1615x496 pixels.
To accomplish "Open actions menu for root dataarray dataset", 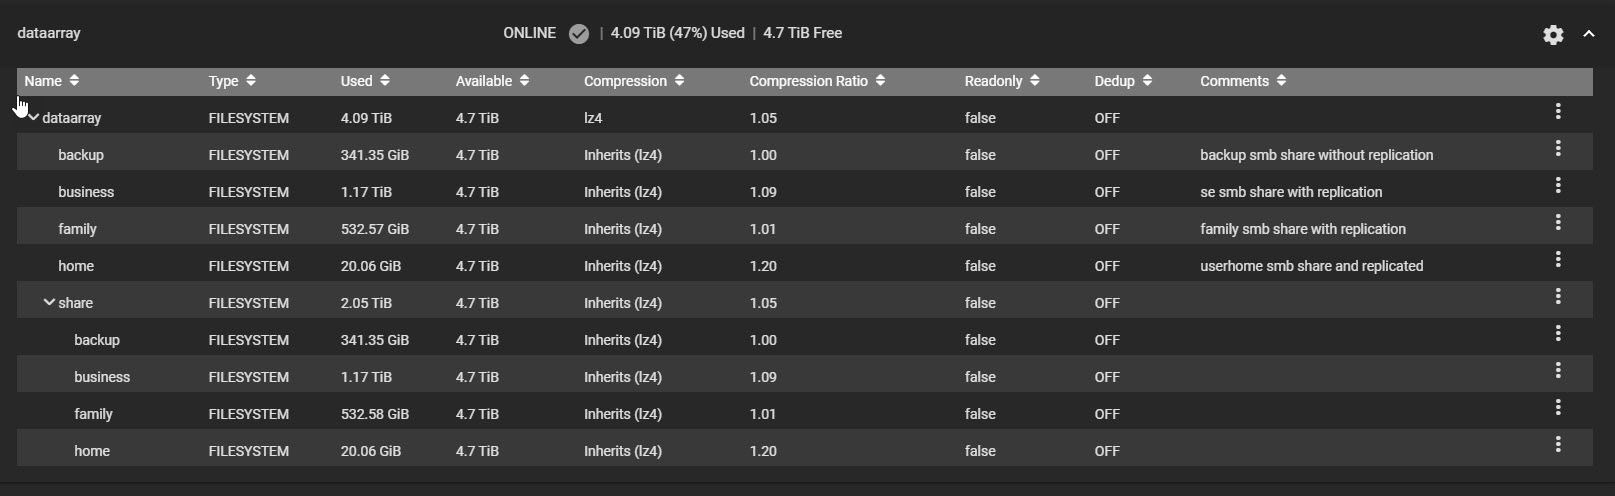I will tap(1557, 112).
